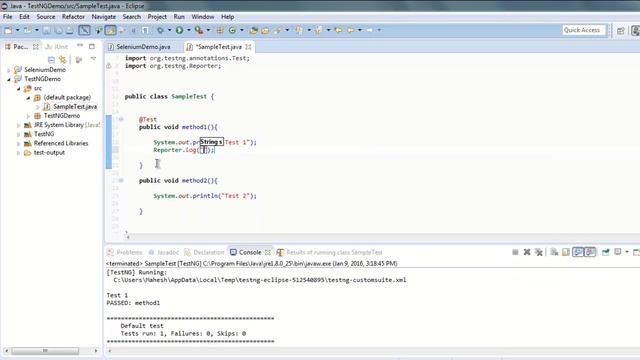Image resolution: width=640 pixels, height=360 pixels.
Task: Open the New file dropdown arrow
Action: pos(17,30)
